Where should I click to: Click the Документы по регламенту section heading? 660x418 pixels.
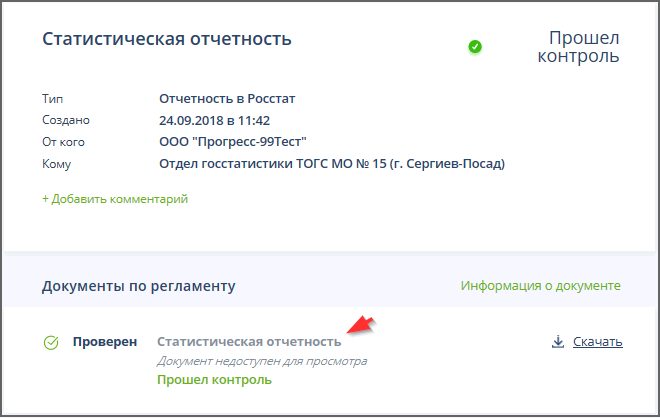(138, 287)
